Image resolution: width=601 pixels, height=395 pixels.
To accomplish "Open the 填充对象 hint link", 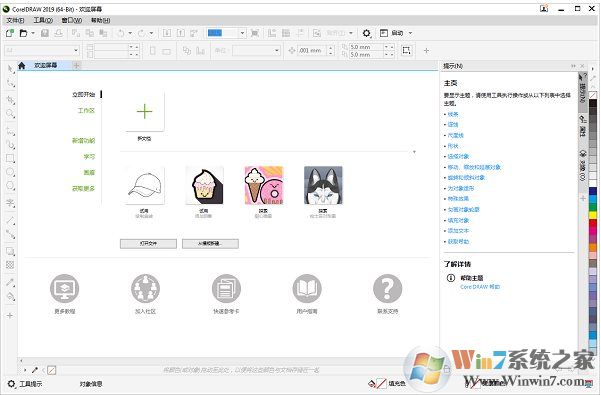I will point(458,220).
